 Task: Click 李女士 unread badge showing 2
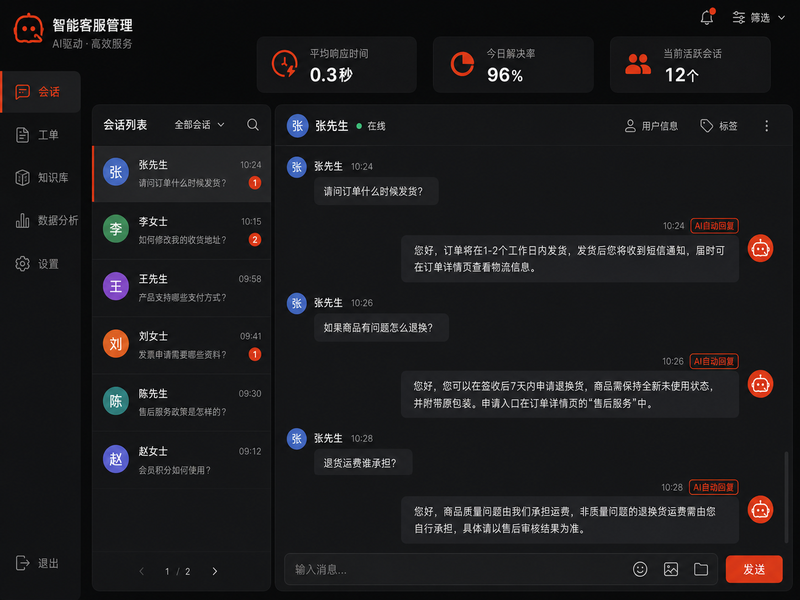[x=255, y=240]
